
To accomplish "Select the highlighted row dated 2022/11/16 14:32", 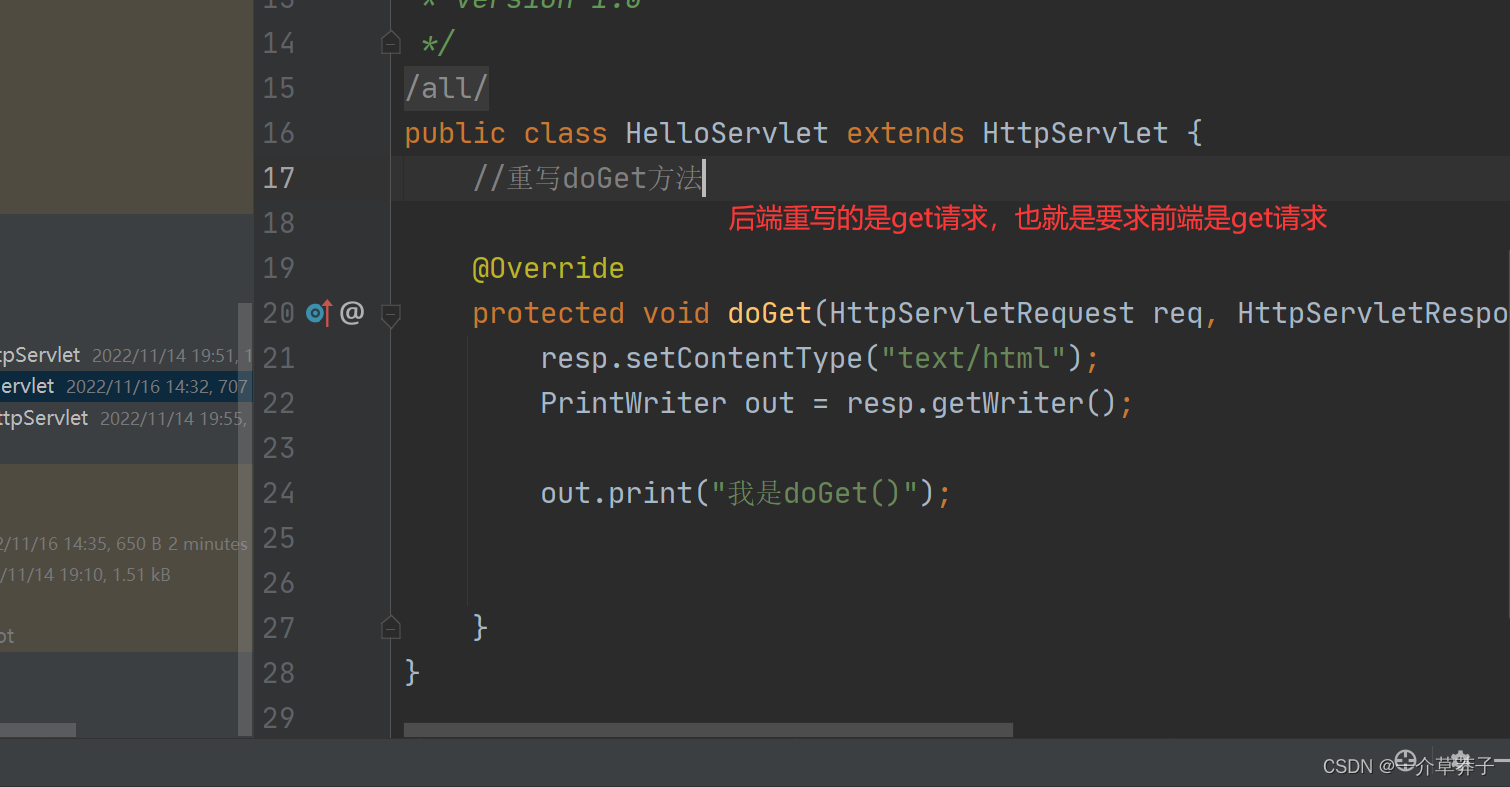I will pyautogui.click(x=126, y=386).
